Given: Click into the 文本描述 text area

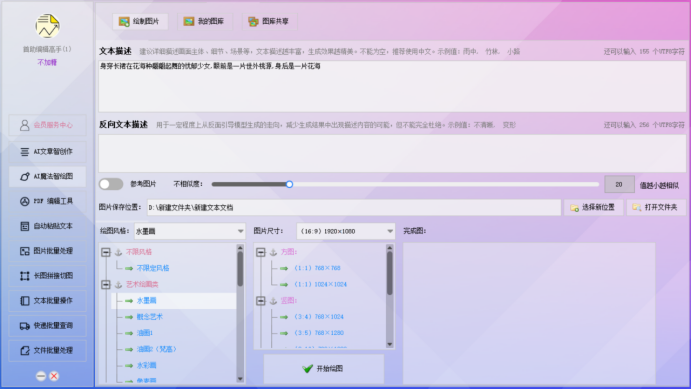Looking at the screenshot, I should click(x=392, y=86).
